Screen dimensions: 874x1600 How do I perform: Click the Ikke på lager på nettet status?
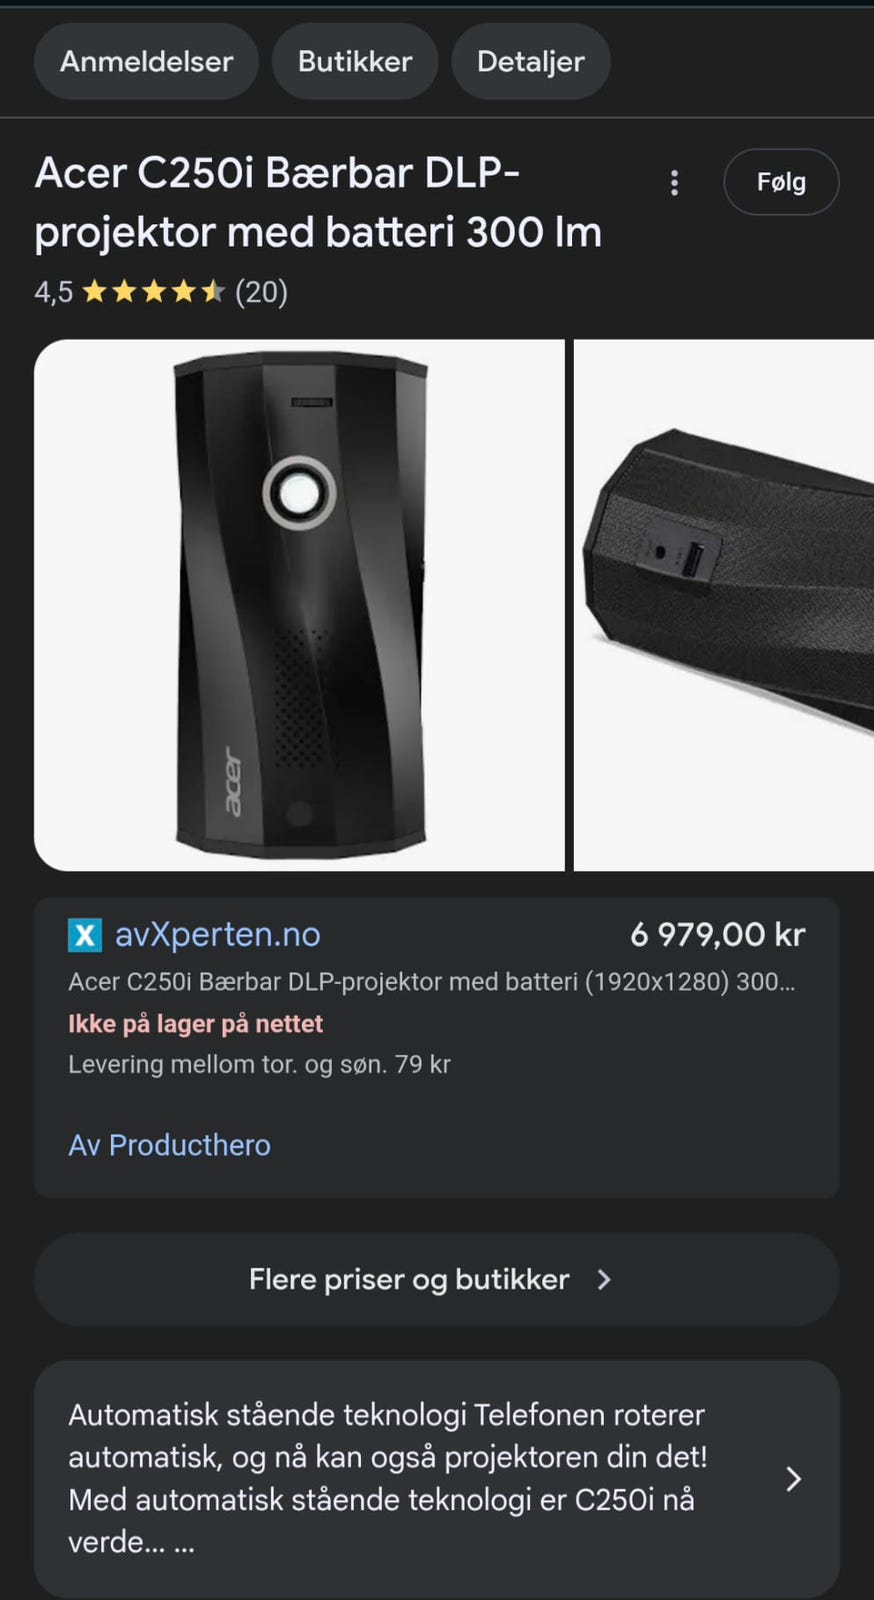click(195, 1024)
